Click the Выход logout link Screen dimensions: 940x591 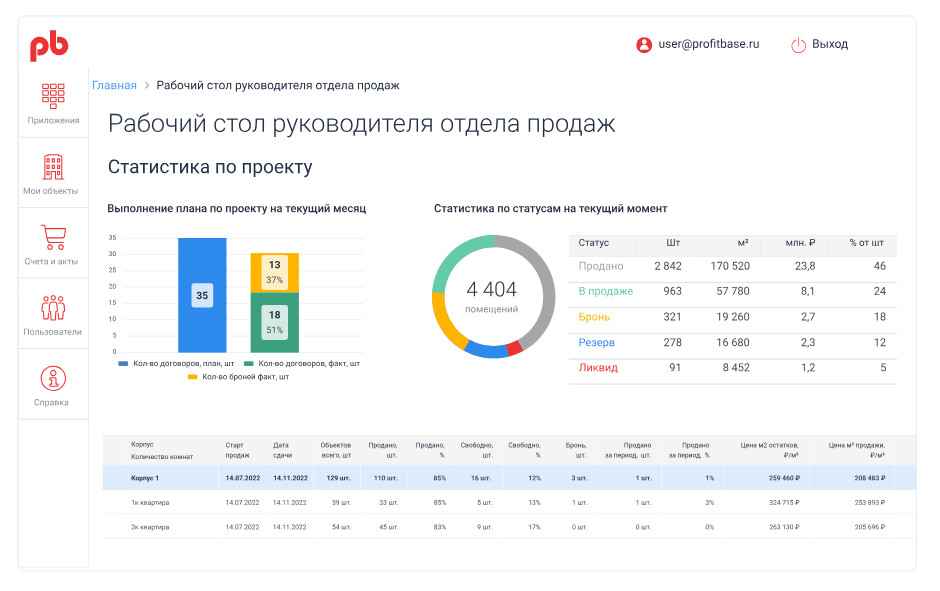[830, 44]
